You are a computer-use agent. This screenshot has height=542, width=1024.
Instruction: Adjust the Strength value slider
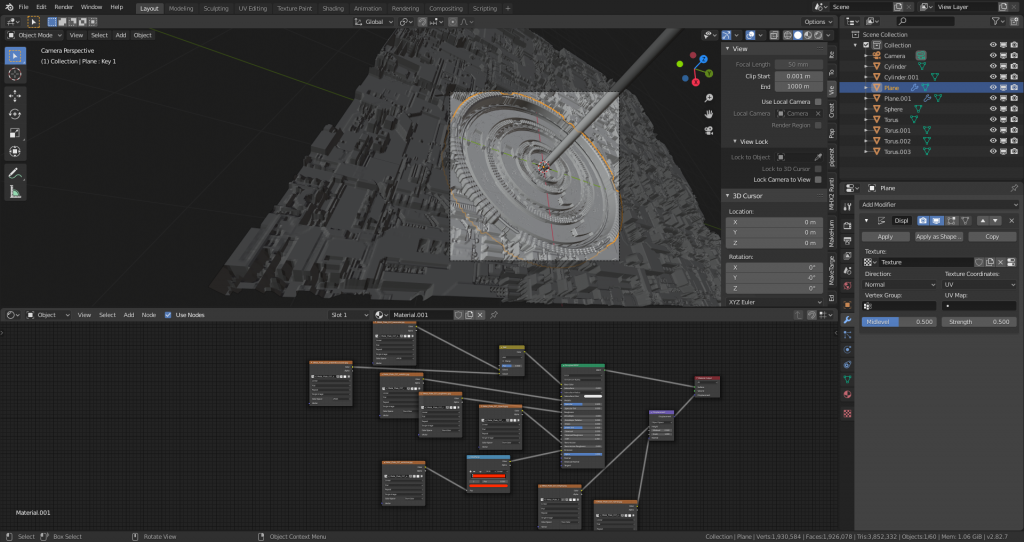coord(979,322)
